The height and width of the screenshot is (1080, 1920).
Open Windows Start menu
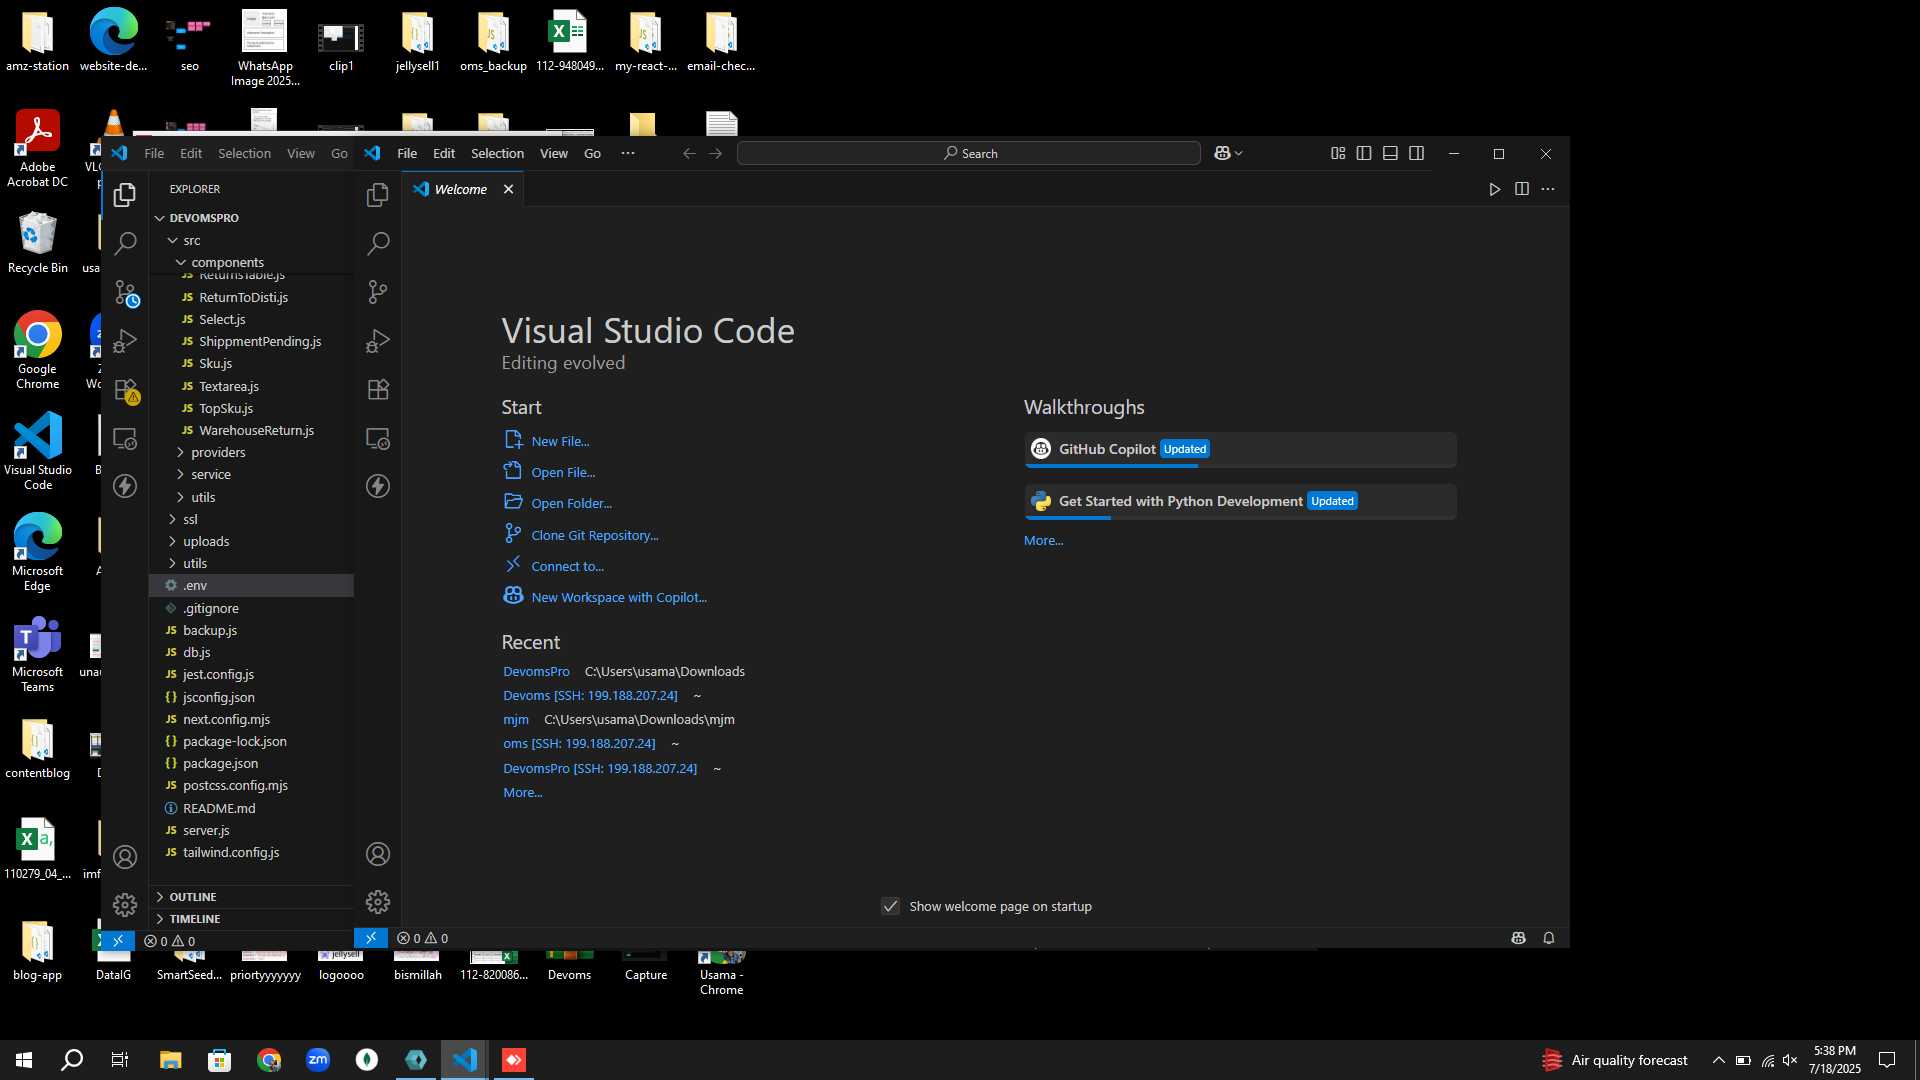point(24,1060)
